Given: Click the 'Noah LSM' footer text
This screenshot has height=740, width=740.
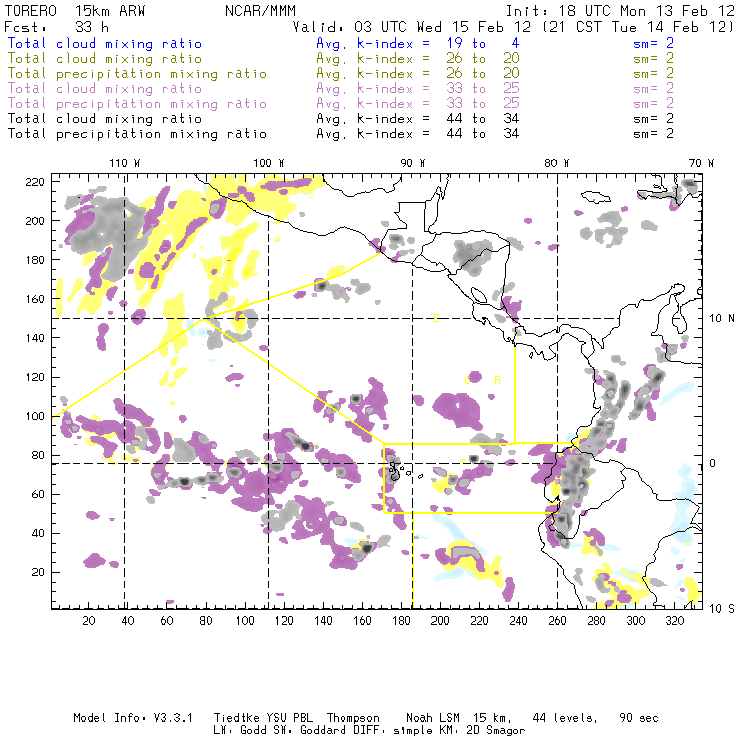Looking at the screenshot, I should (433, 718).
